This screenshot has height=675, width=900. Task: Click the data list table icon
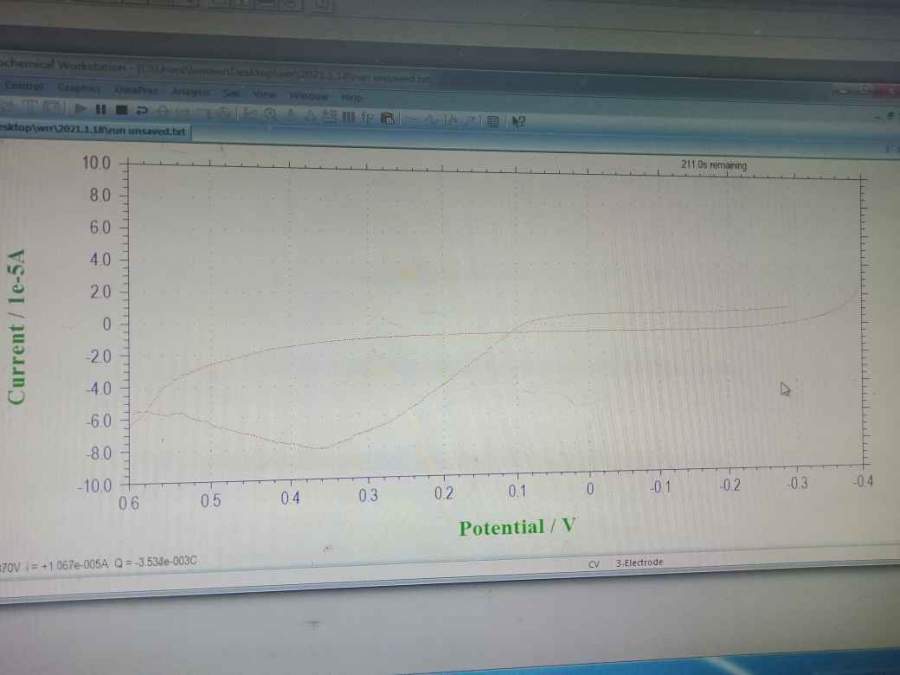click(492, 121)
